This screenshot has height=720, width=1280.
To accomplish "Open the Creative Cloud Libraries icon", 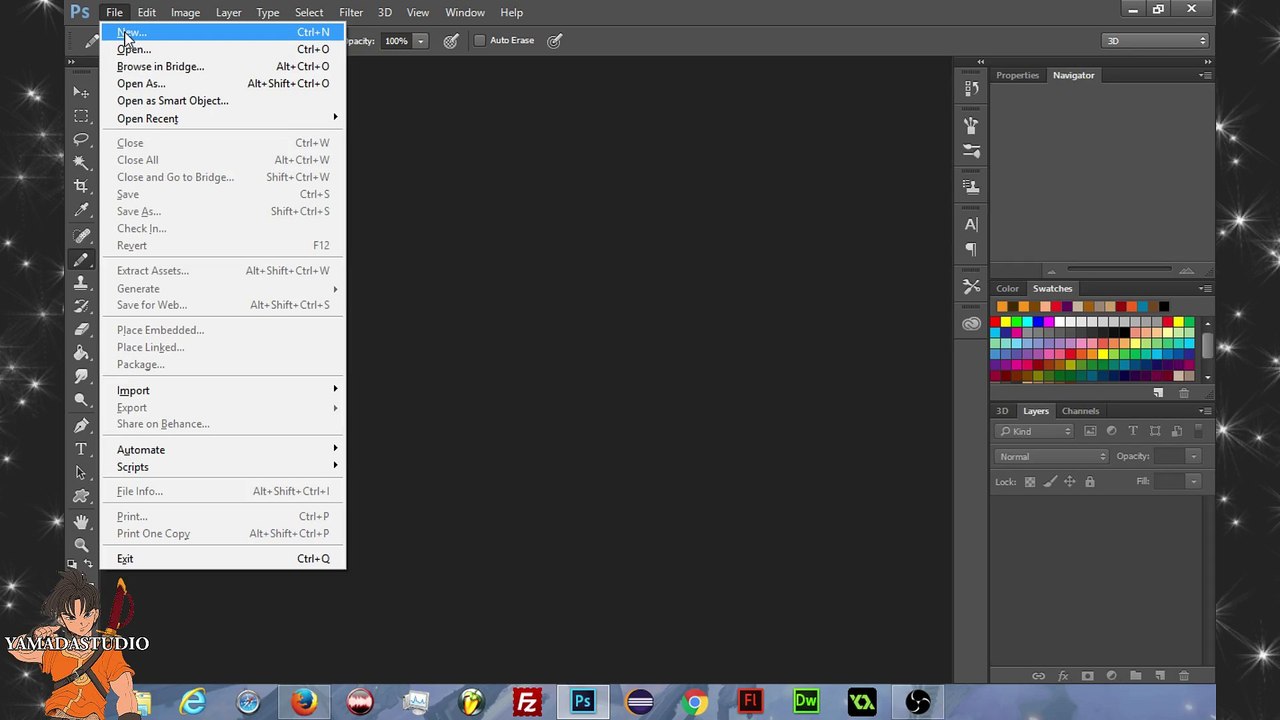I will point(971,323).
